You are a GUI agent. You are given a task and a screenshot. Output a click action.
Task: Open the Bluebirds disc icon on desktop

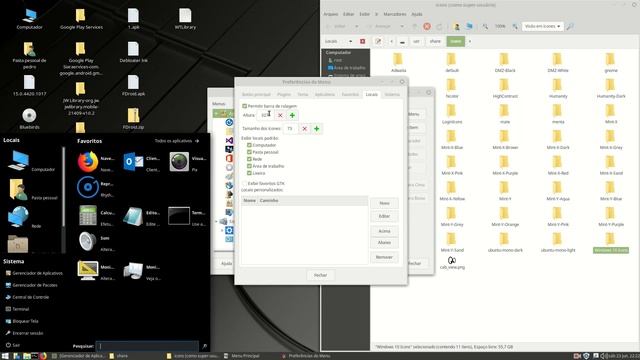point(29,119)
